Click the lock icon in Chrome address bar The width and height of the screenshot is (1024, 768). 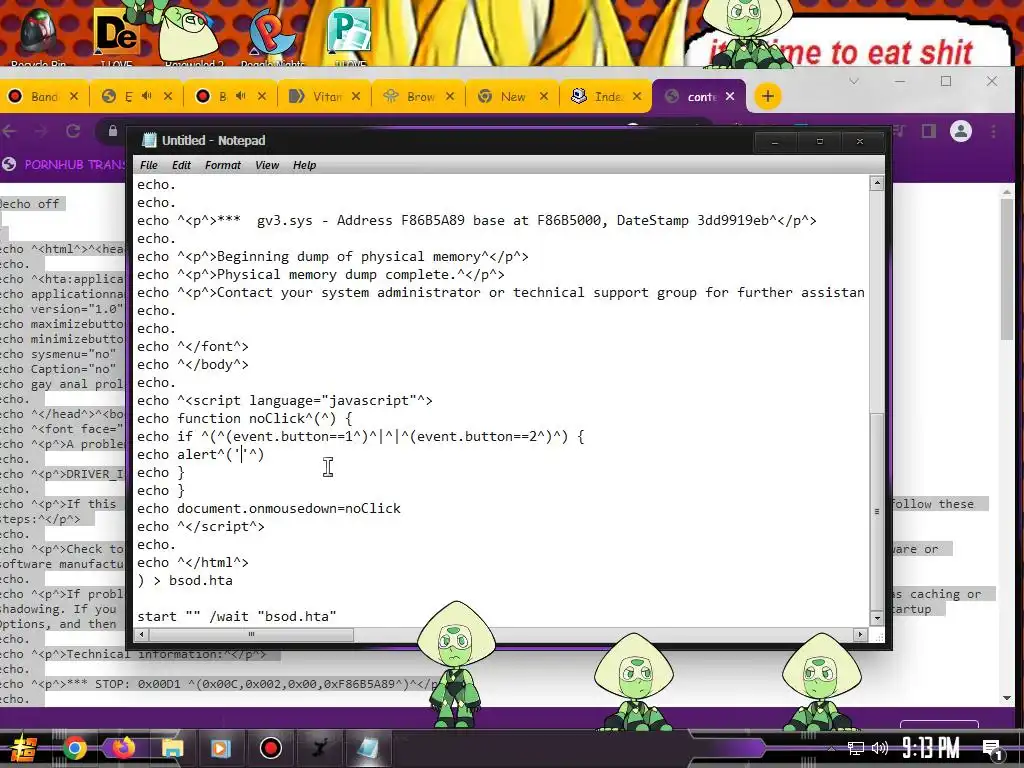(x=112, y=131)
